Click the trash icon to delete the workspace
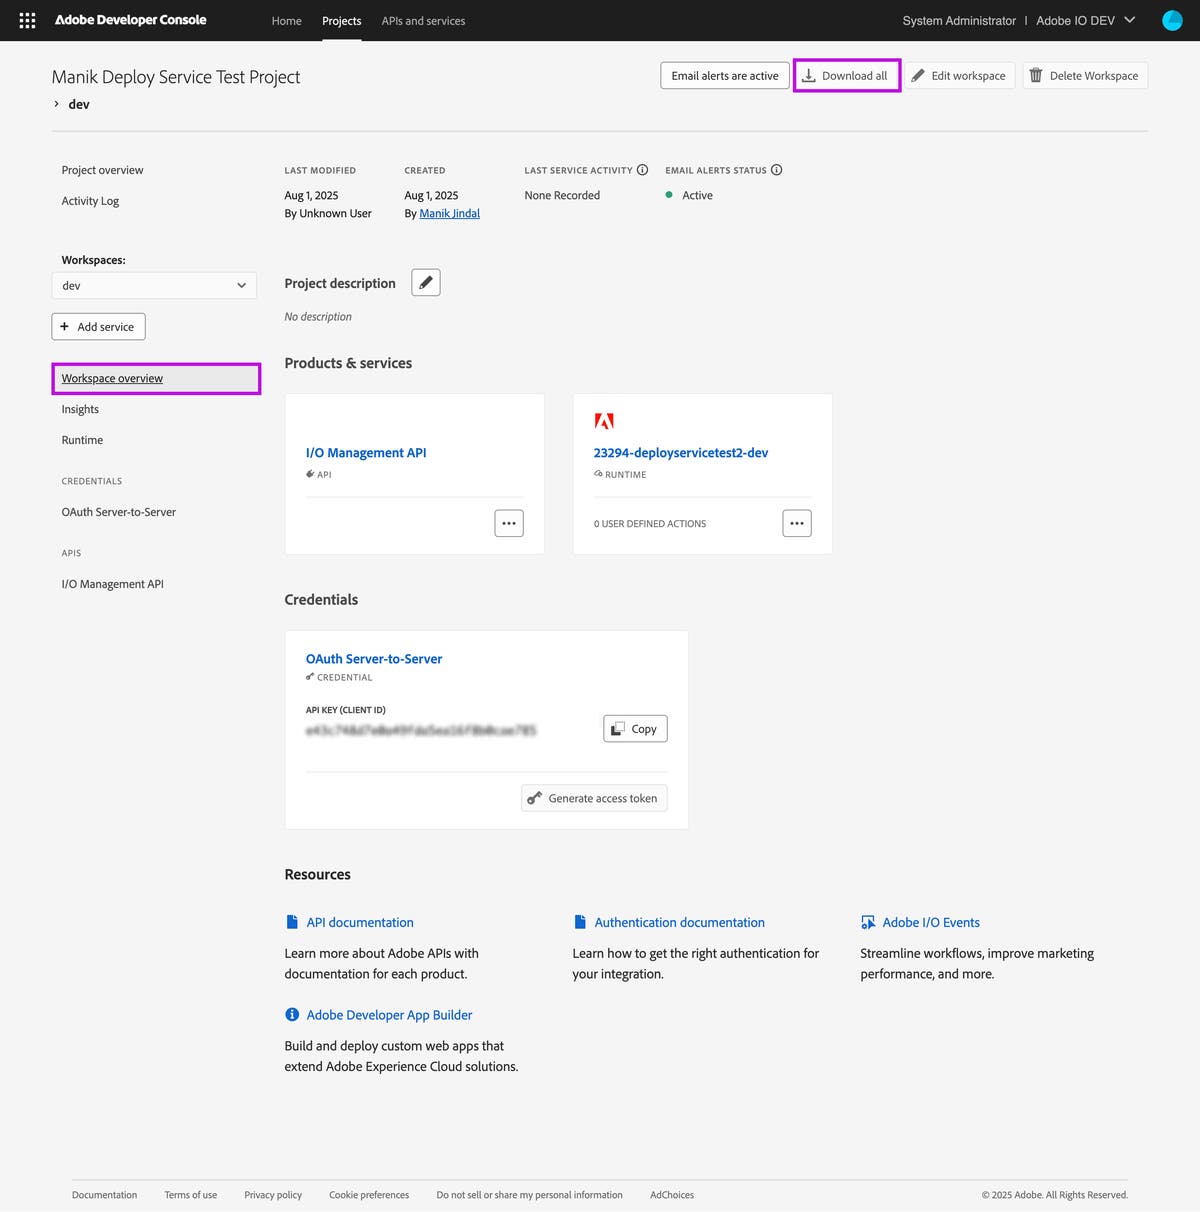This screenshot has height=1212, width=1200. (x=1036, y=75)
